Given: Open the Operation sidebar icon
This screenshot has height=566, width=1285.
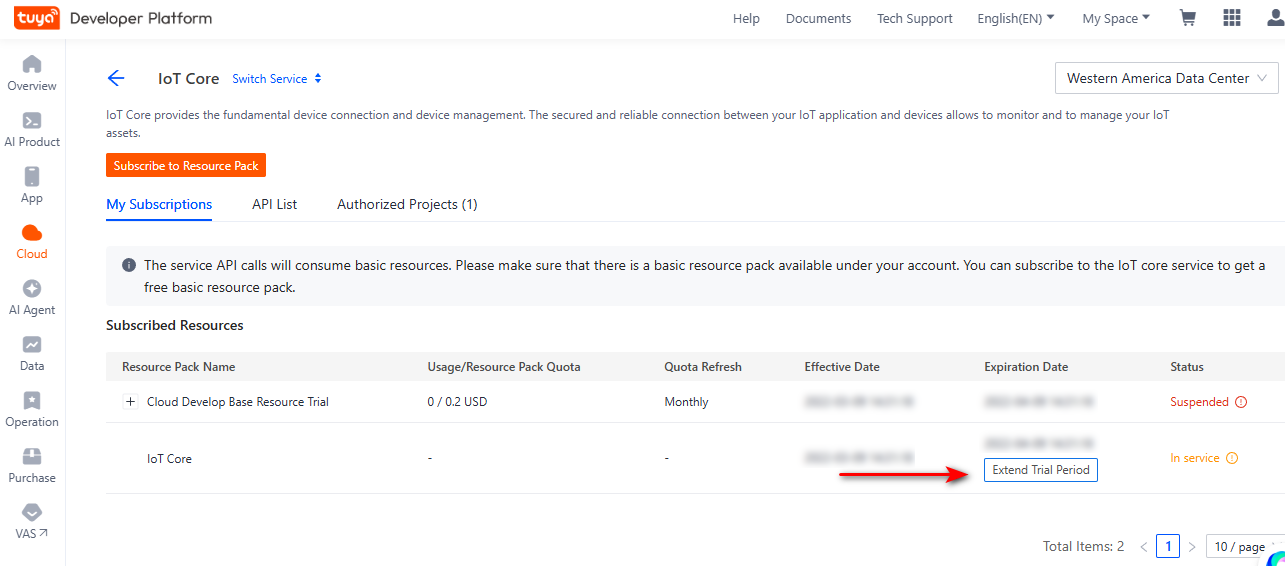Looking at the screenshot, I should pyautogui.click(x=32, y=401).
